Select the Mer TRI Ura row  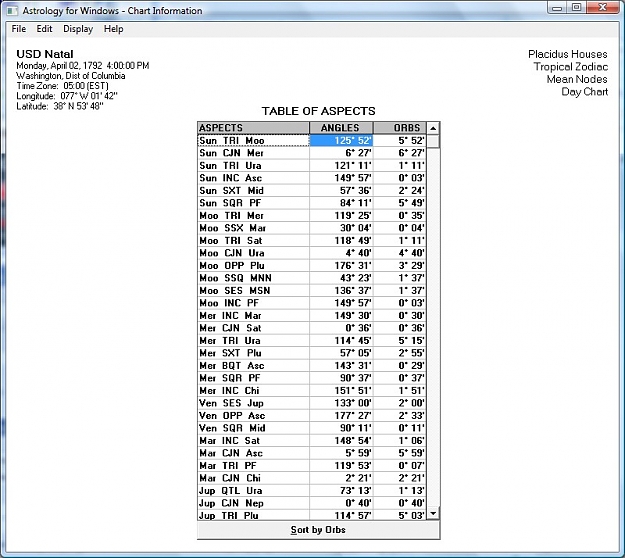[312, 341]
